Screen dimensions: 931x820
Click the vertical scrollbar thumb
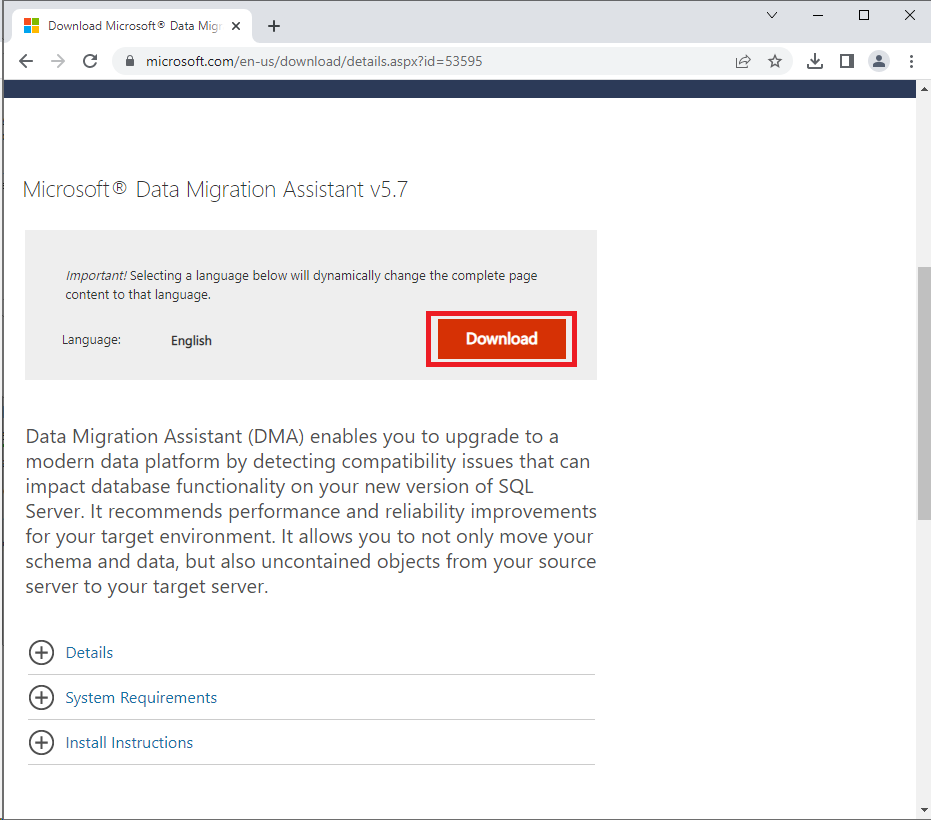[924, 393]
